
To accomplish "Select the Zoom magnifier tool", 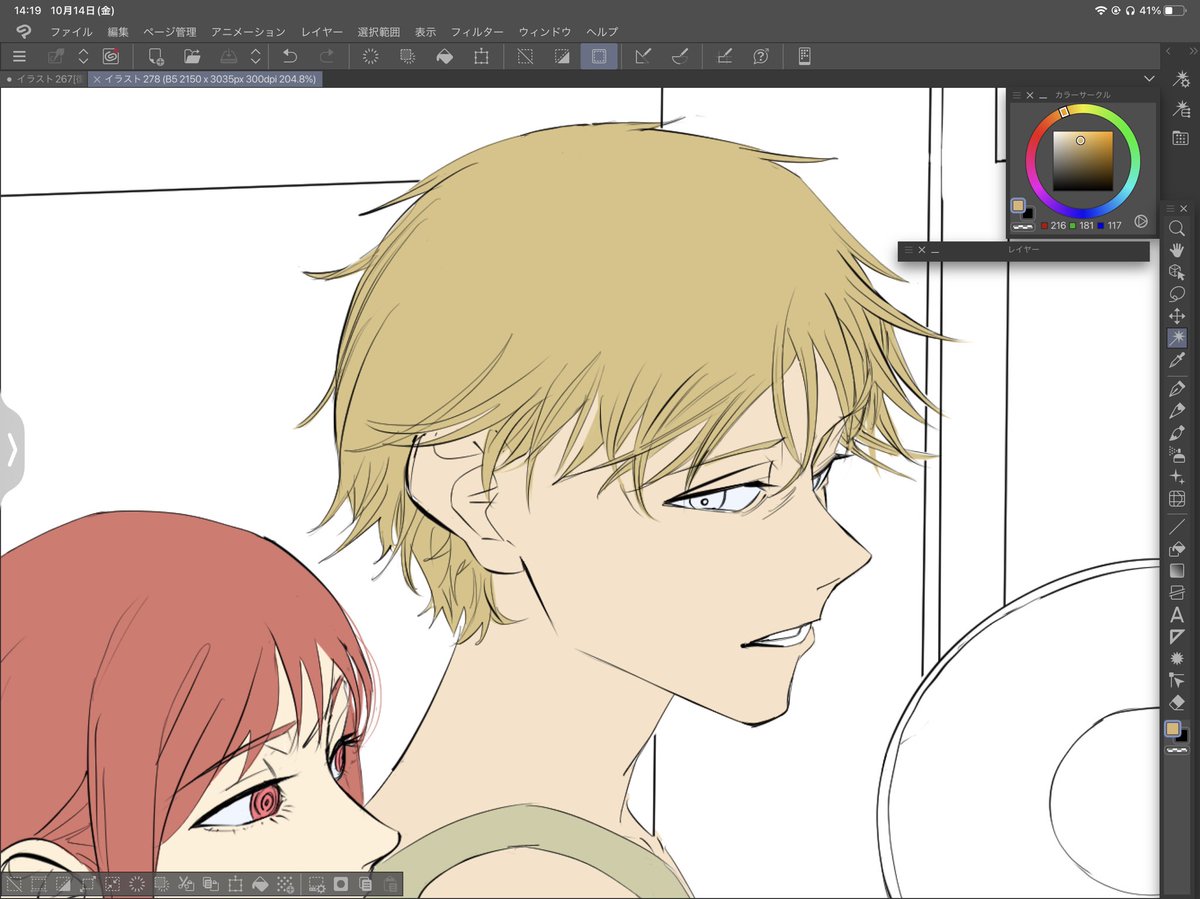I will (1177, 228).
